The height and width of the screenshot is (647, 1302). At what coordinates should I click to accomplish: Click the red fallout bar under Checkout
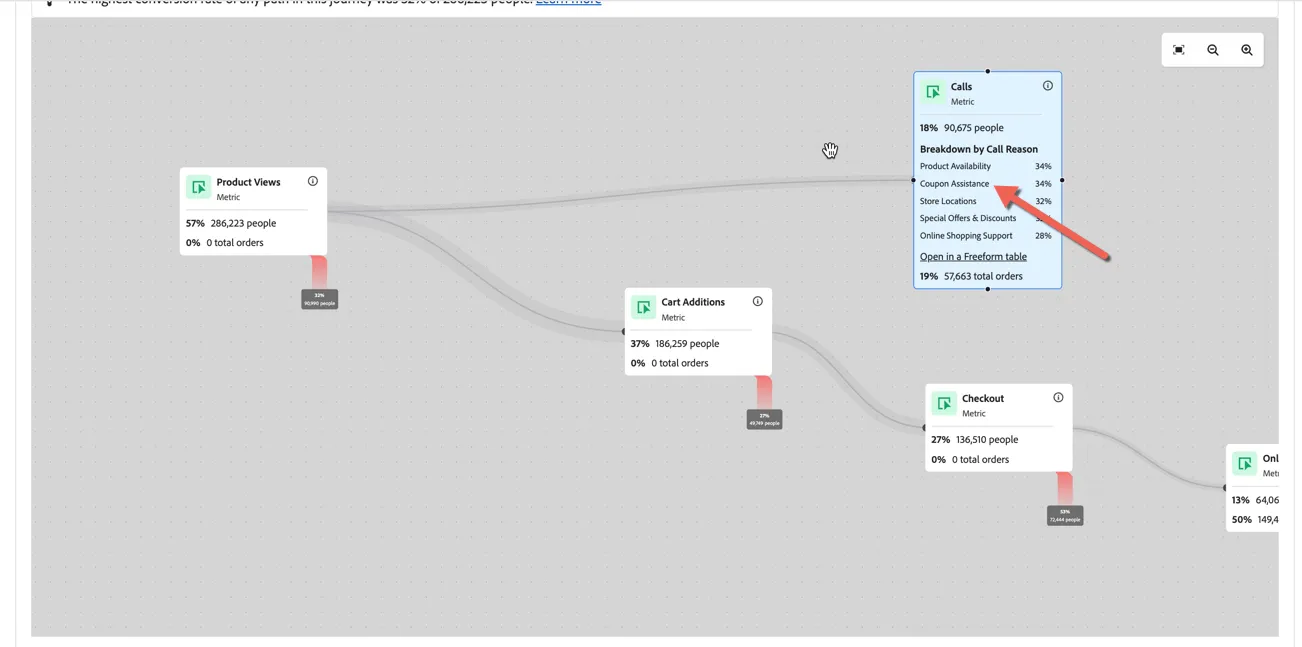click(1065, 488)
